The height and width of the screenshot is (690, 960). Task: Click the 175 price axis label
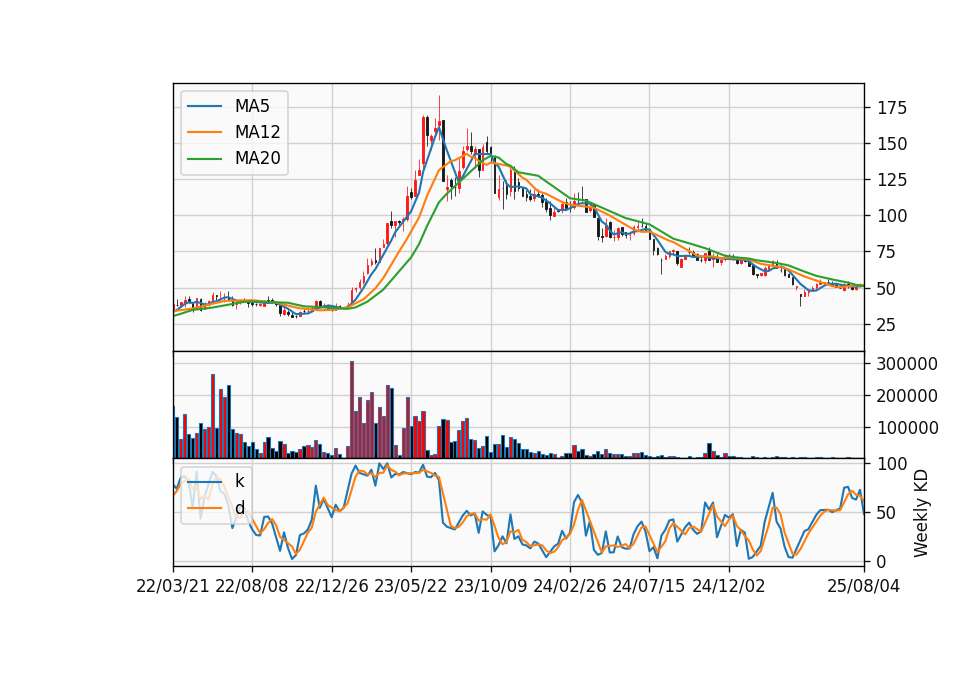click(x=892, y=108)
